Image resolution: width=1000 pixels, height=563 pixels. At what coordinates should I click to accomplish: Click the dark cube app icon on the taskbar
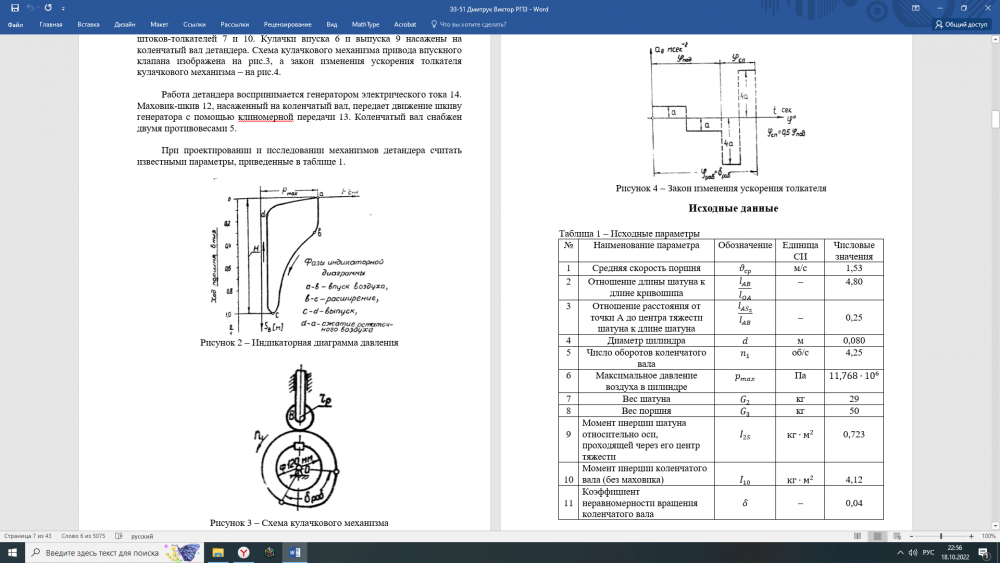tap(269, 553)
